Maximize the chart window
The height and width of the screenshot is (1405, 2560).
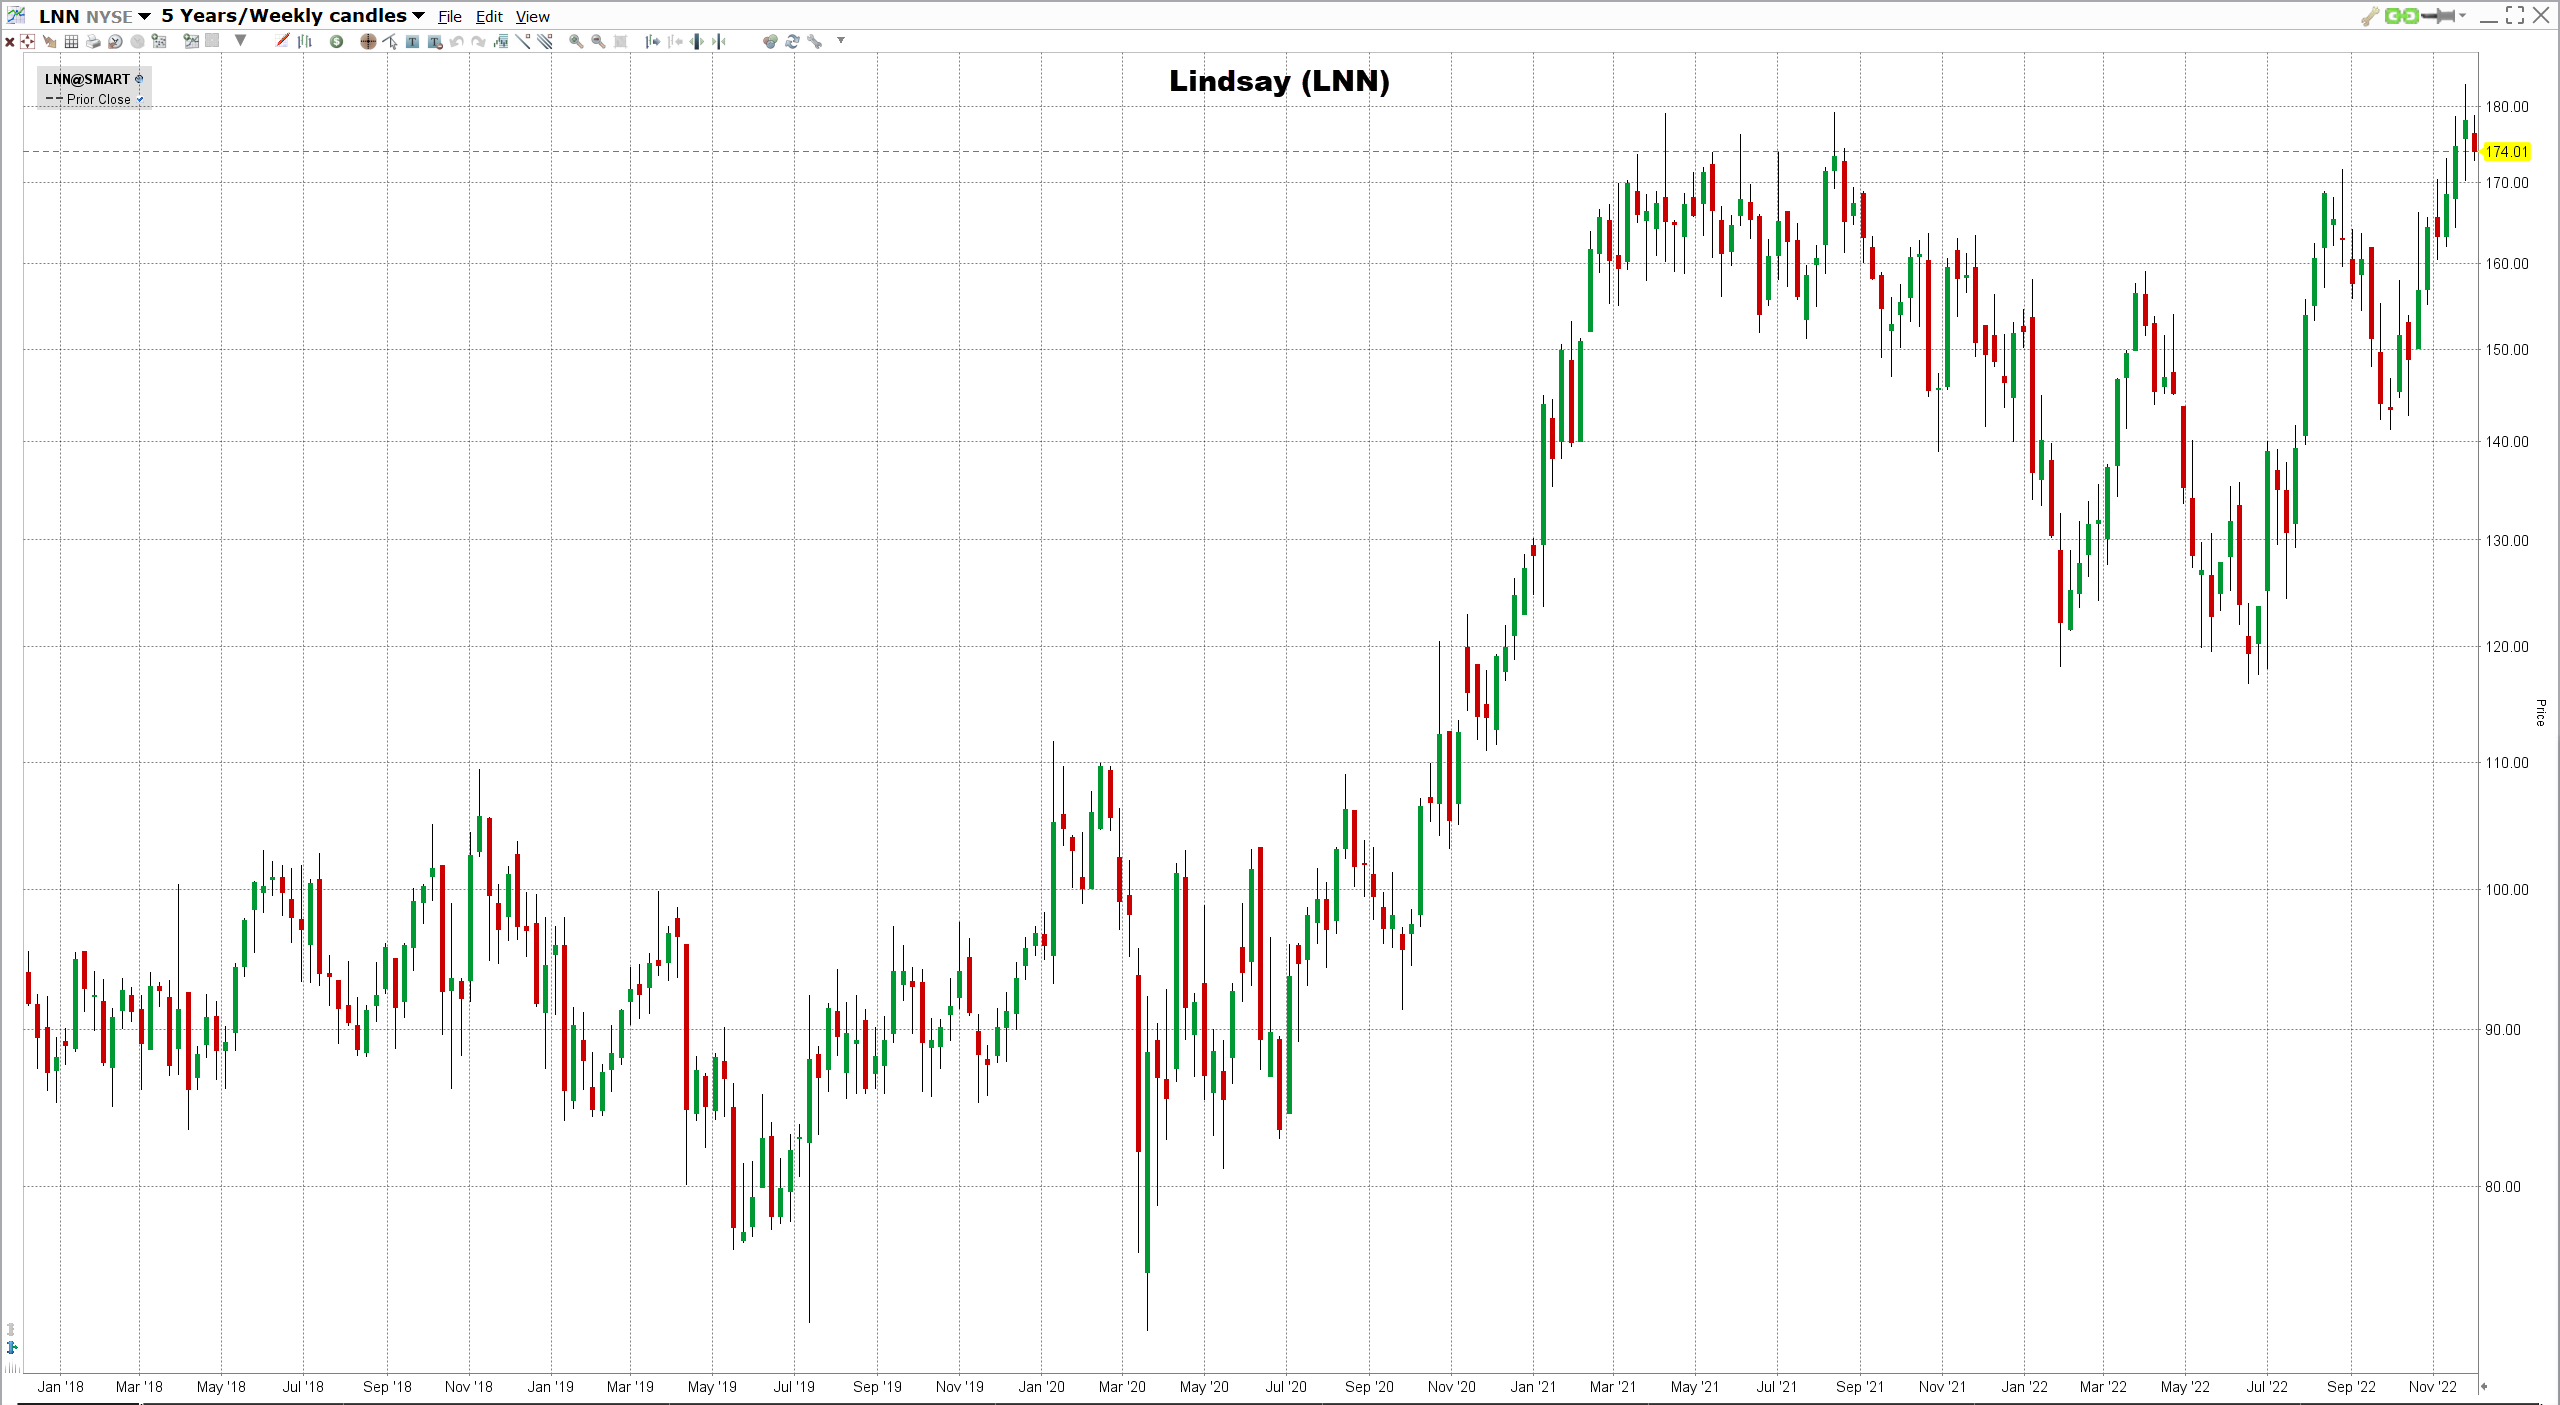pos(2515,15)
